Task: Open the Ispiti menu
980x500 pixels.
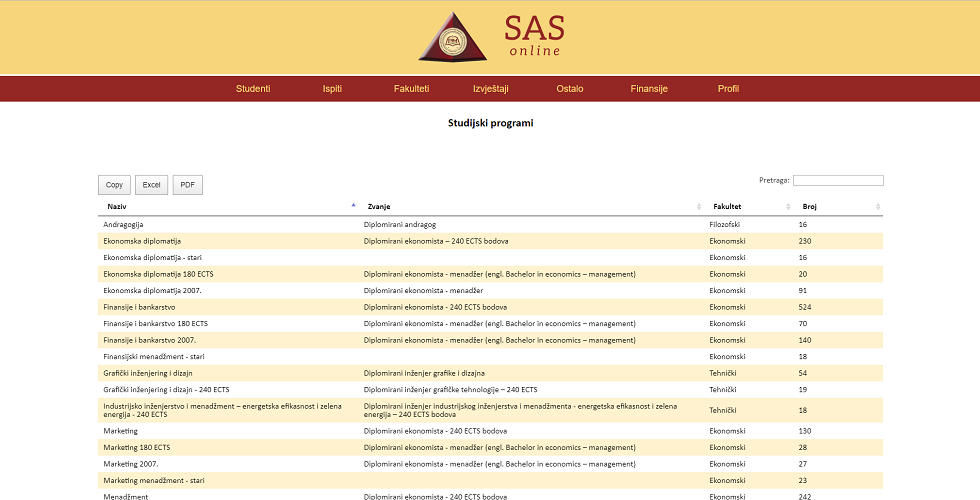Action: coord(332,89)
